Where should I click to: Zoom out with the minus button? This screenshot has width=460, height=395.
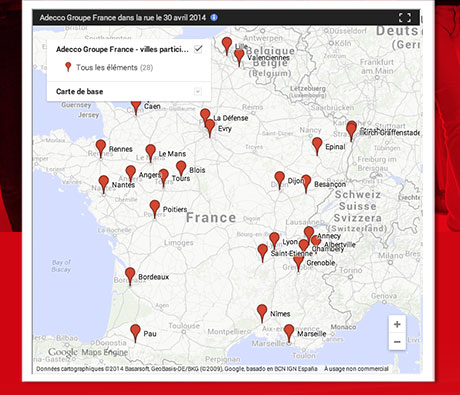pyautogui.click(x=397, y=342)
